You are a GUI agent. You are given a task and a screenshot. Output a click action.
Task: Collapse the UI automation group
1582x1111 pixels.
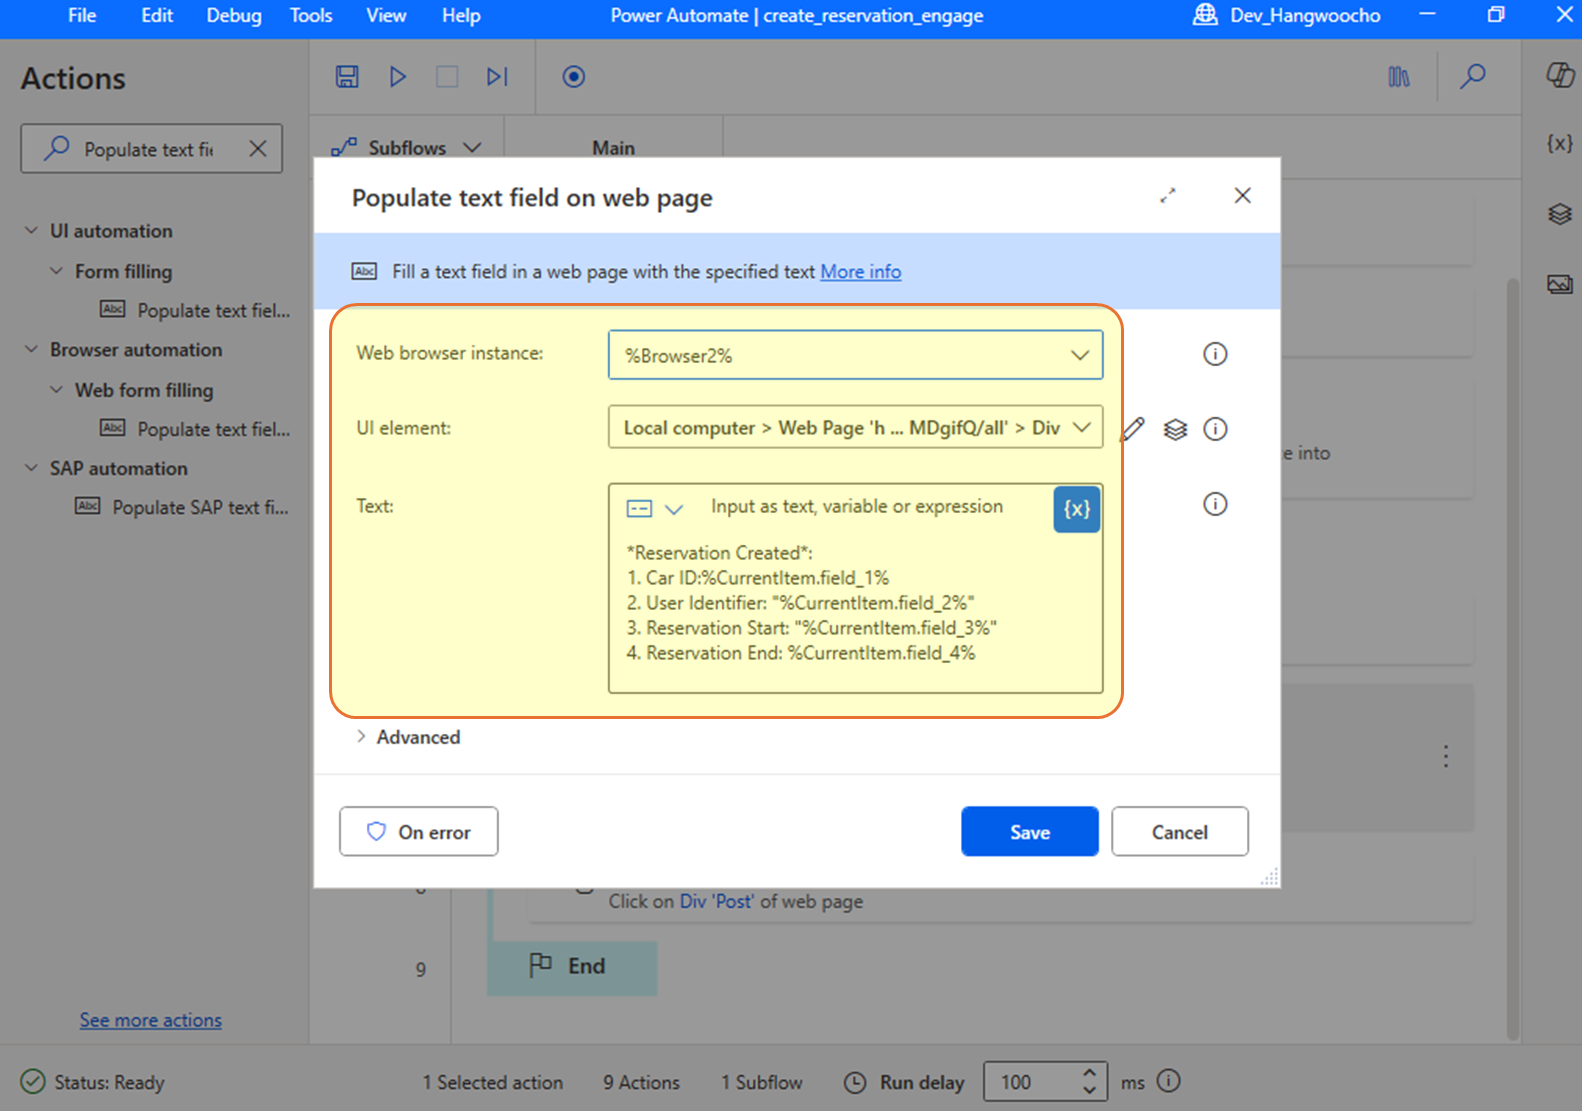(31, 231)
